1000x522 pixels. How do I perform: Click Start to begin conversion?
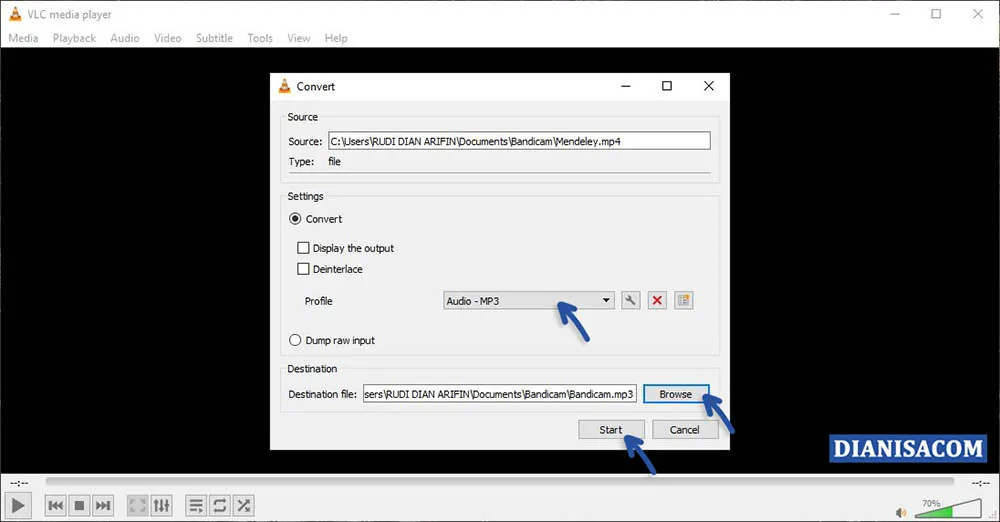[611, 430]
